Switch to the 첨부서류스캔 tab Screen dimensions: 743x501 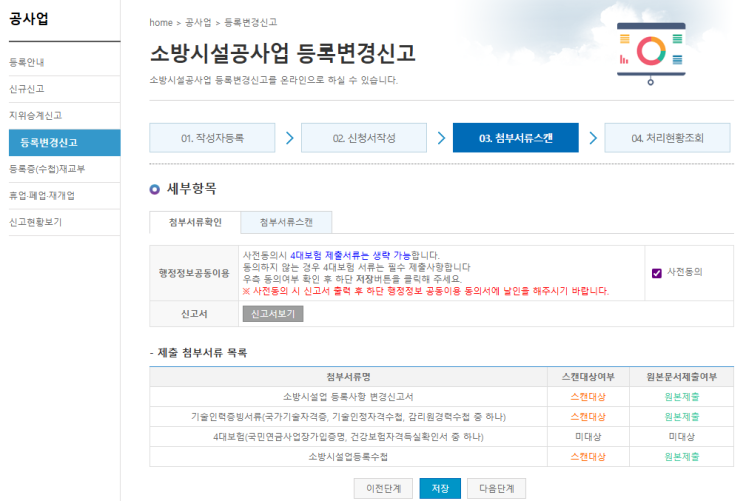(286, 222)
